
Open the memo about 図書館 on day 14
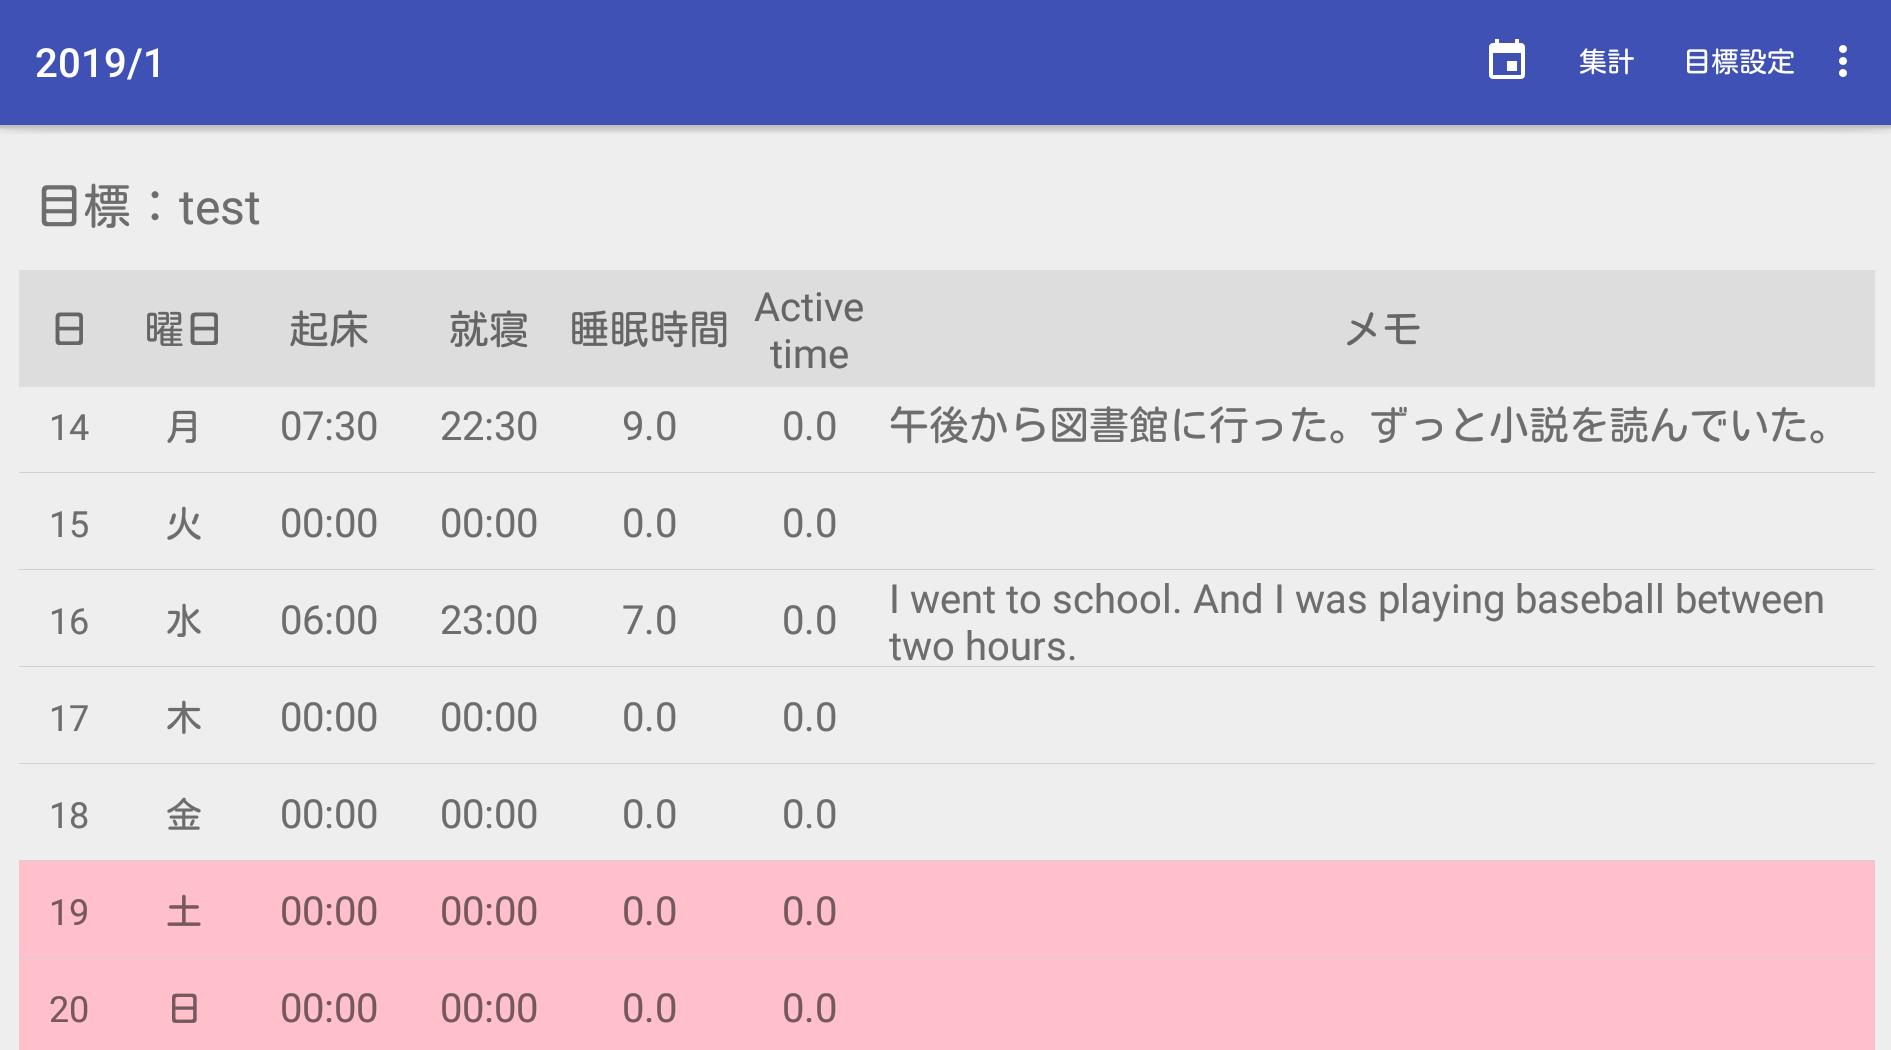(x=1360, y=426)
